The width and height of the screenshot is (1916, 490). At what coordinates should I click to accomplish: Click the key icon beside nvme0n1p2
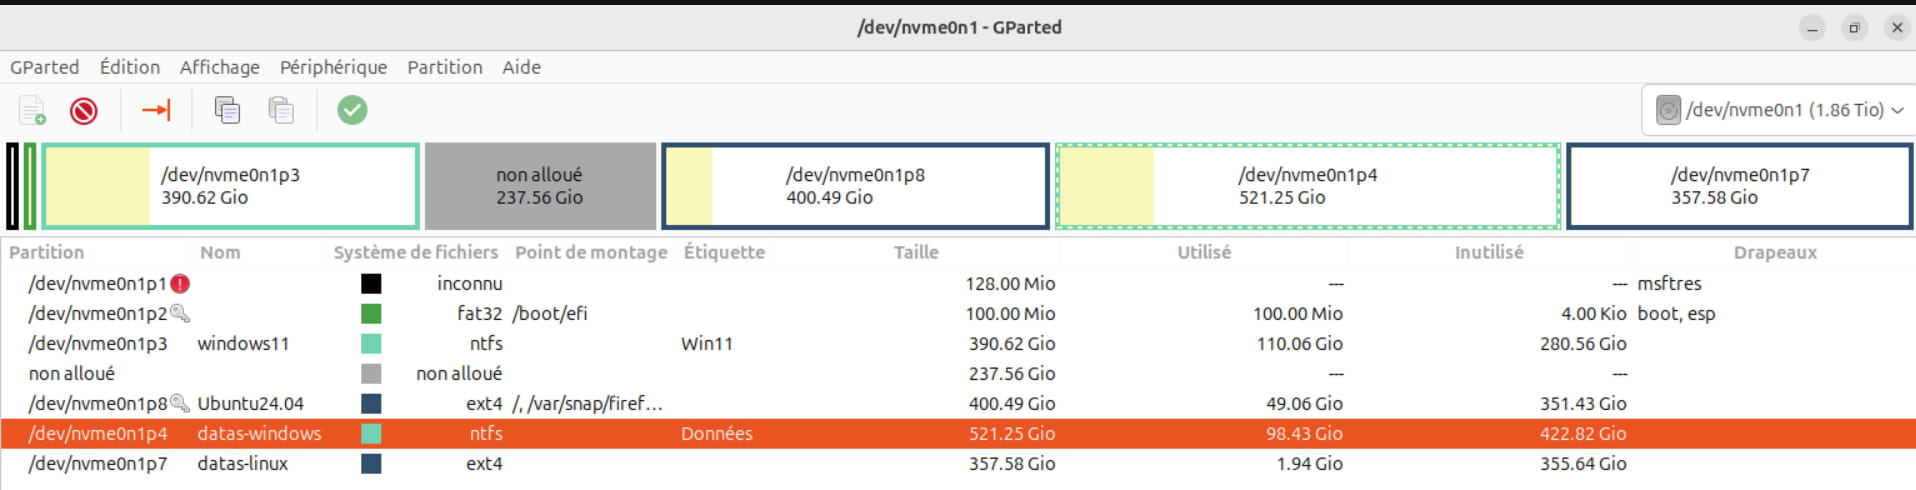pyautogui.click(x=180, y=314)
